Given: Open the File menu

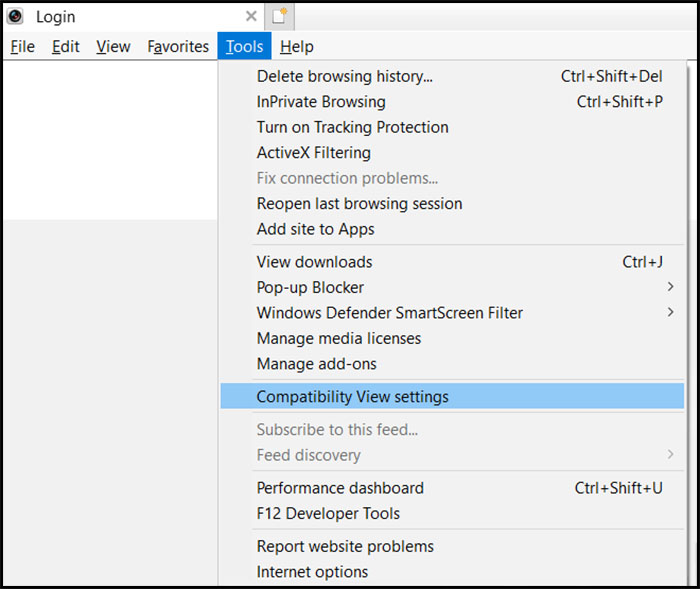Looking at the screenshot, I should pyautogui.click(x=22, y=46).
